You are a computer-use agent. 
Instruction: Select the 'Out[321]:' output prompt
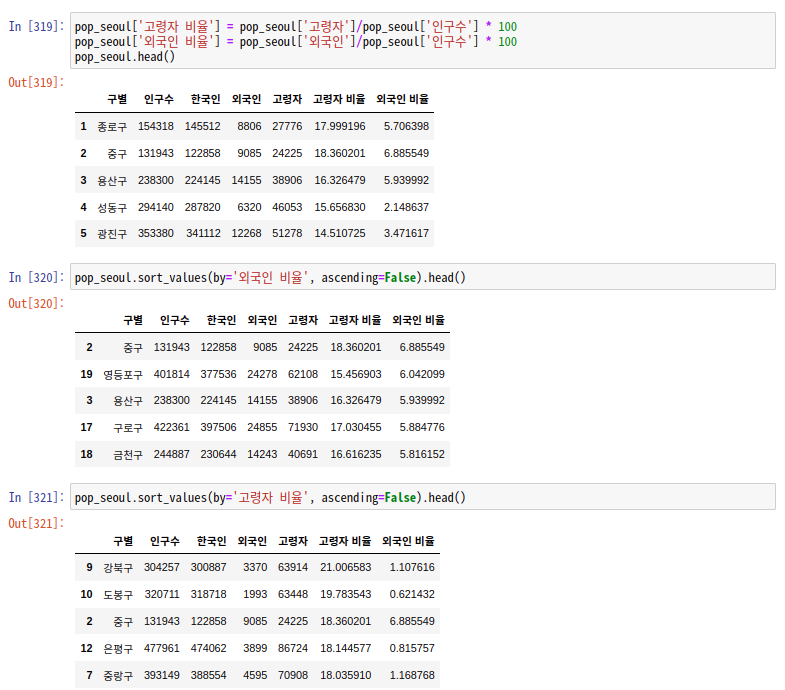(x=37, y=523)
